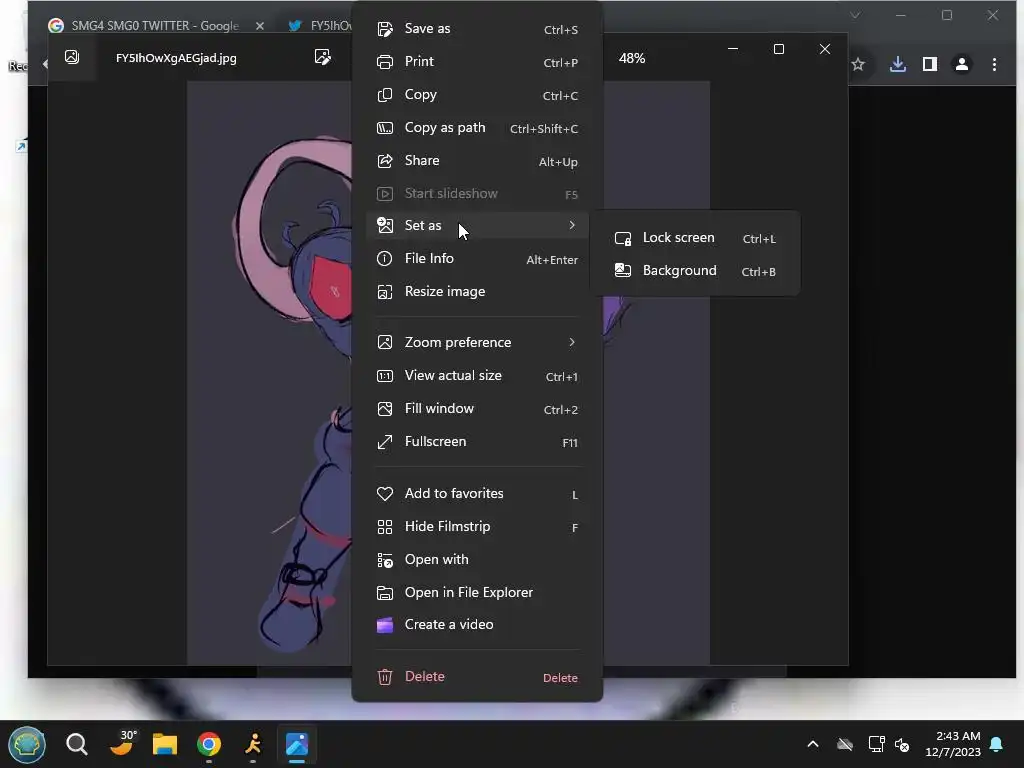Click the Save as disk icon
The height and width of the screenshot is (768, 1024).
click(385, 29)
